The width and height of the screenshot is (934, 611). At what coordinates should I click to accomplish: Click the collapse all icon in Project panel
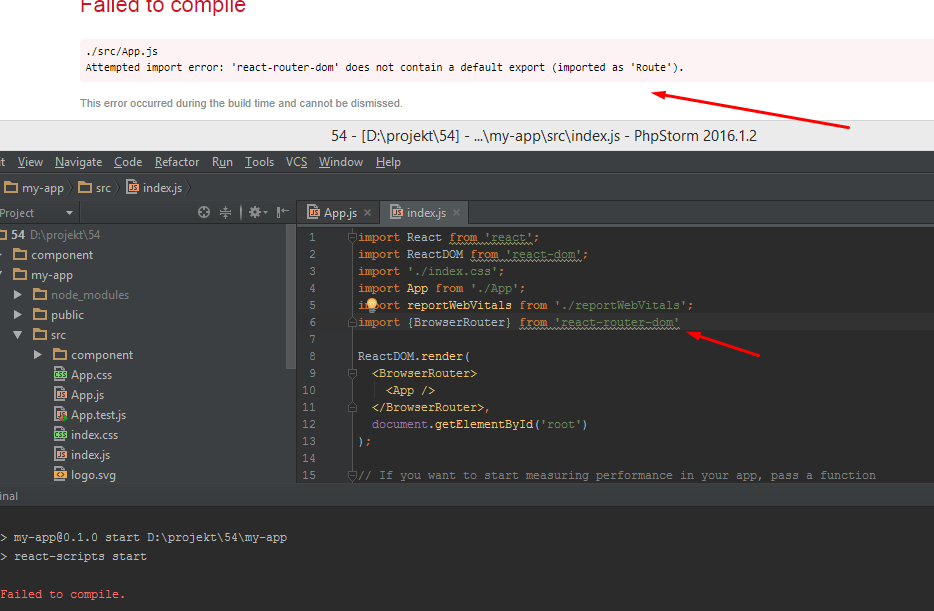(225, 212)
